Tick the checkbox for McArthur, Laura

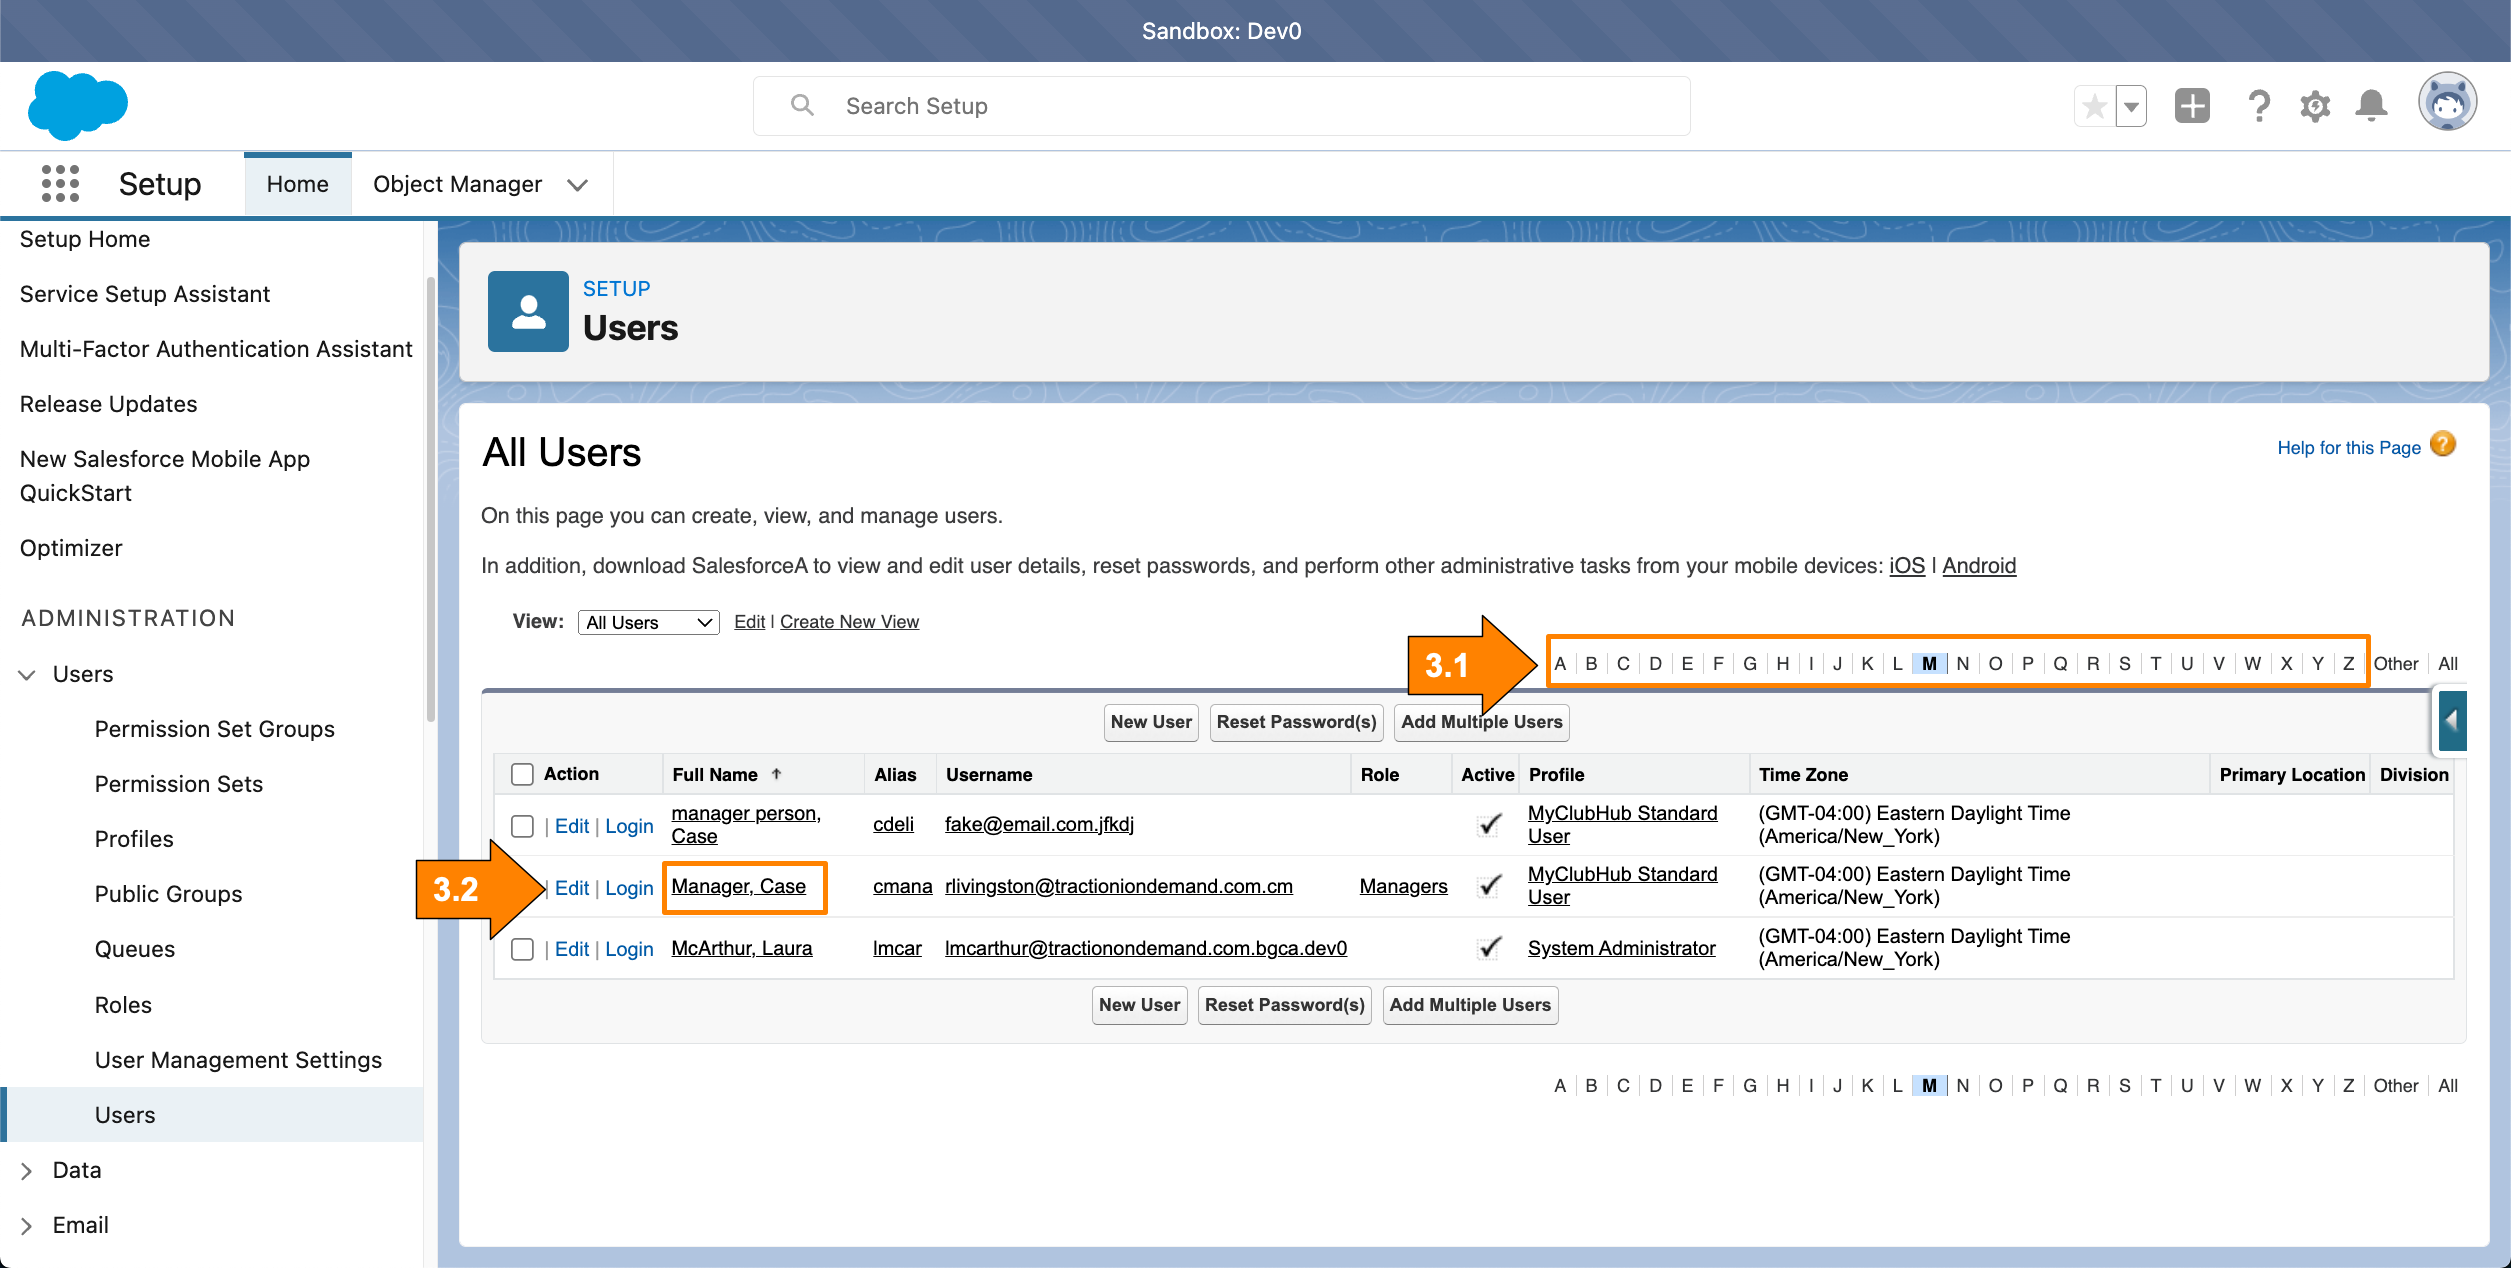(522, 949)
